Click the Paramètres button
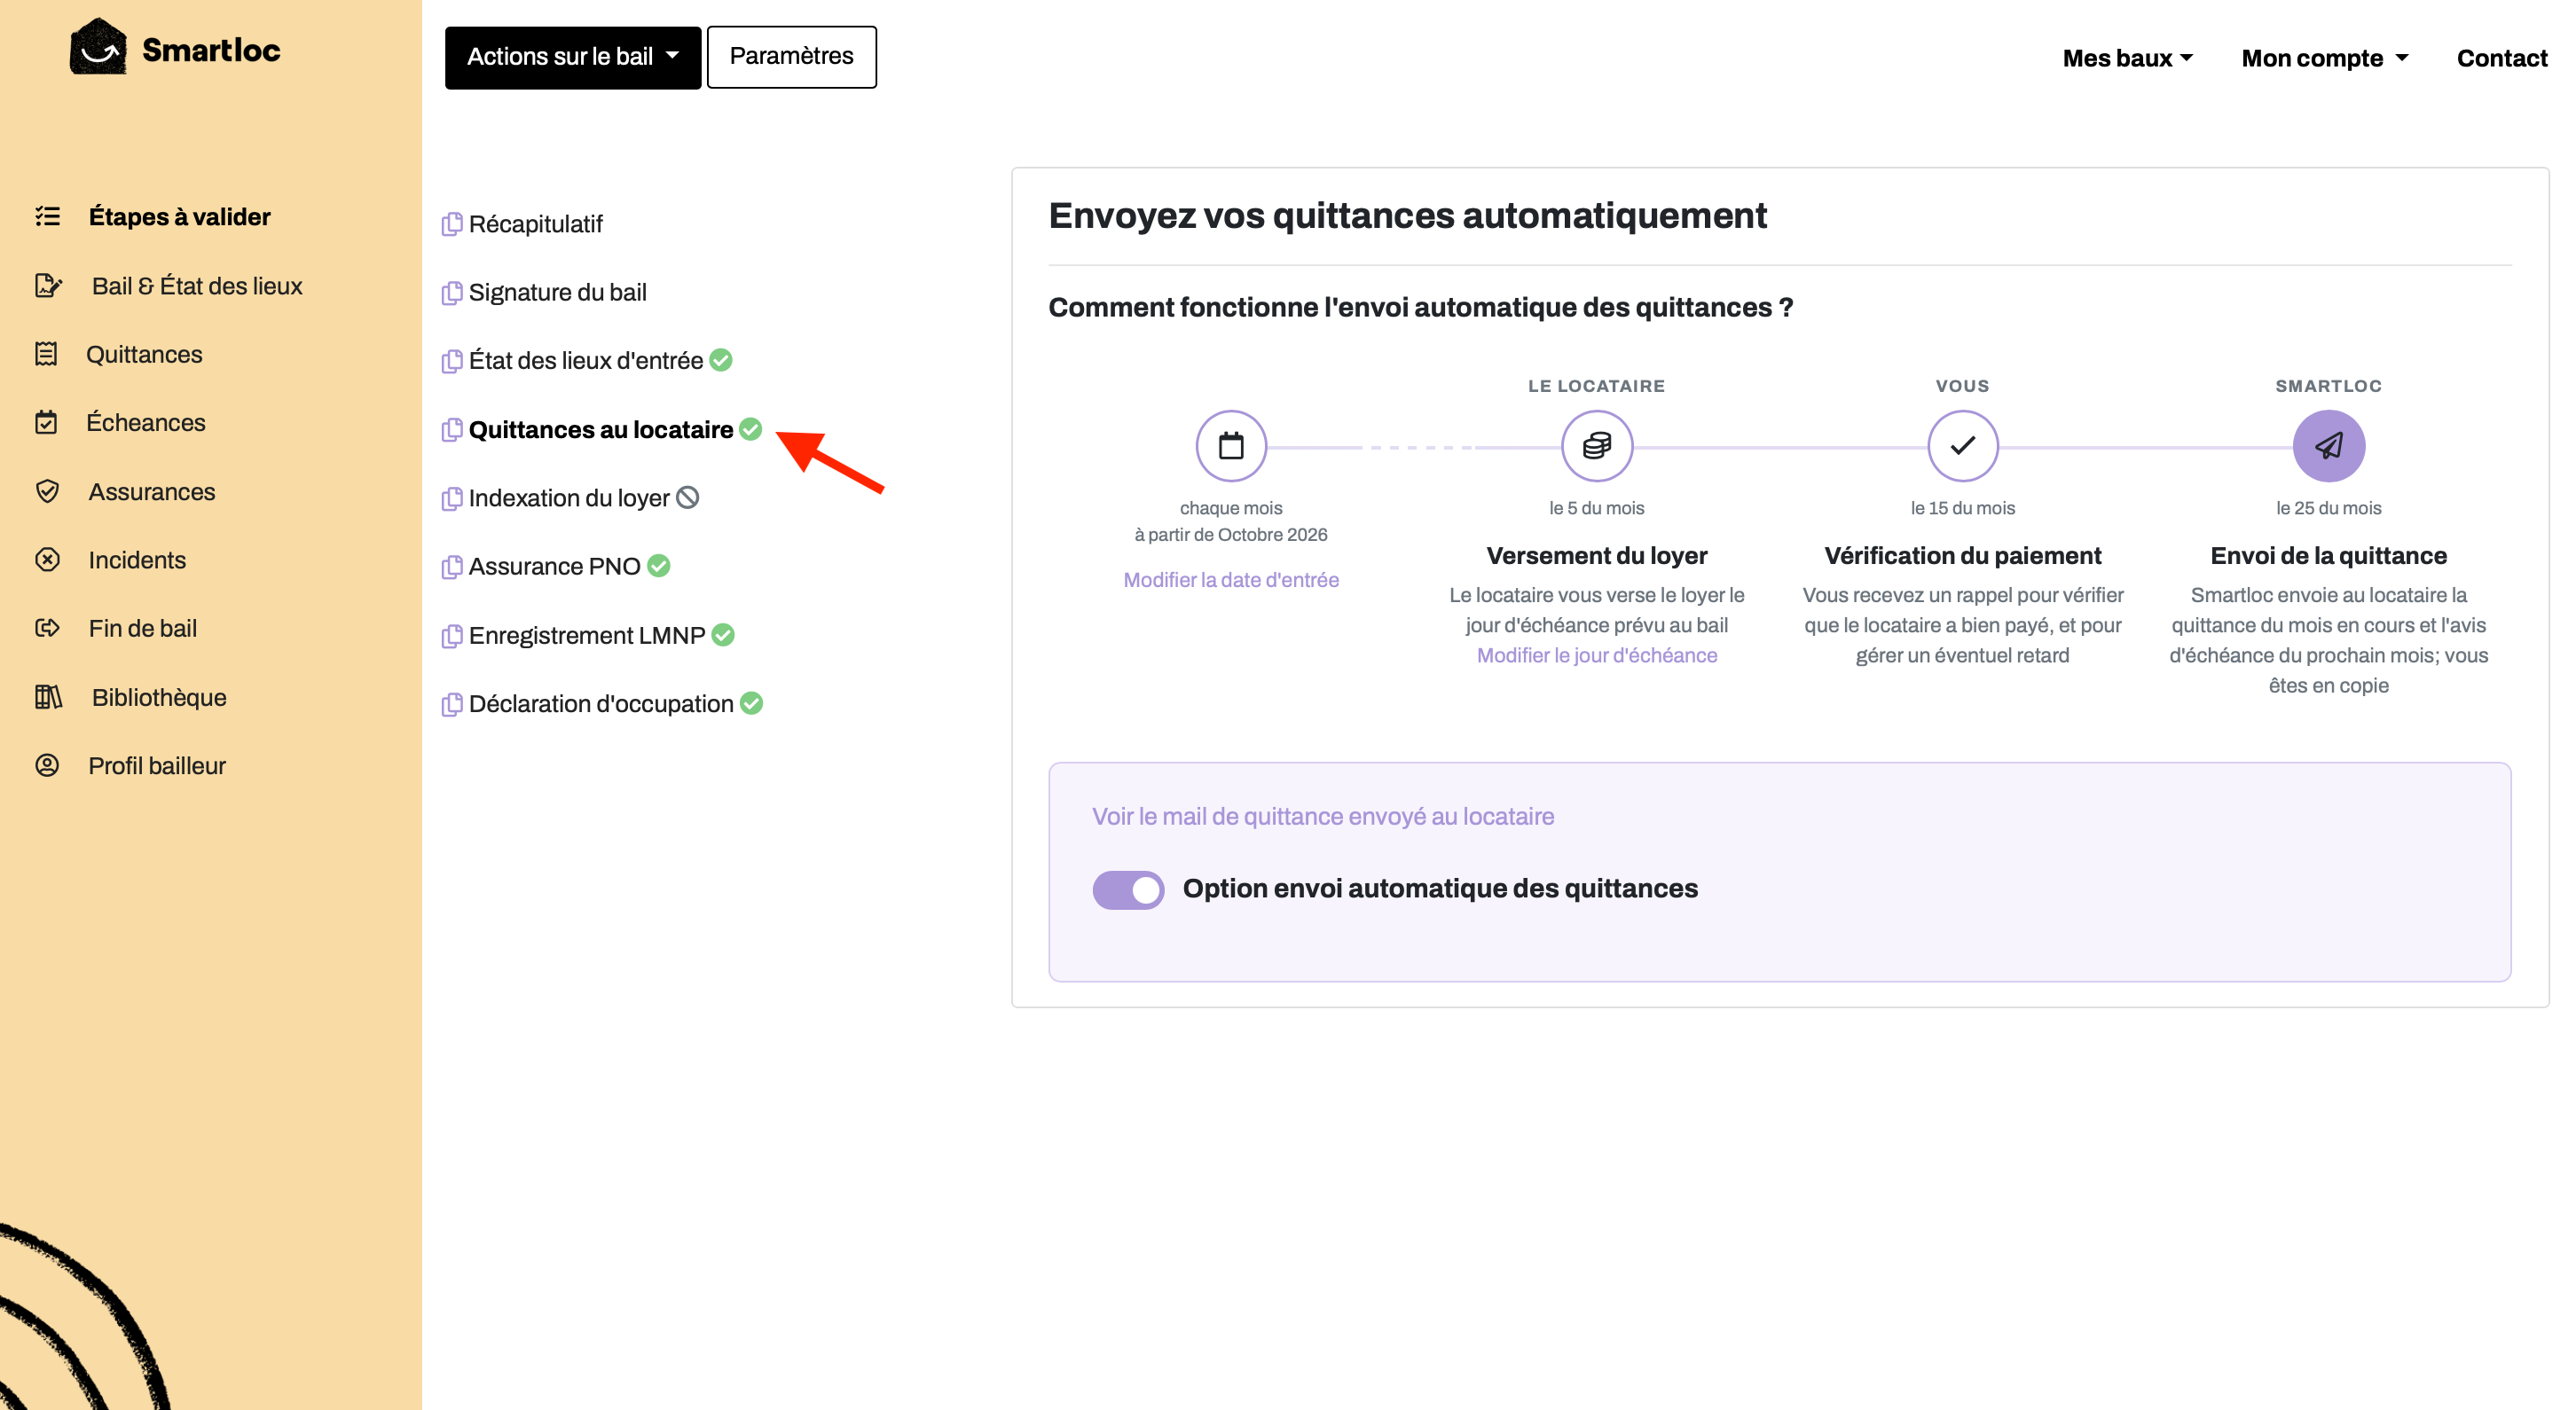 [791, 57]
